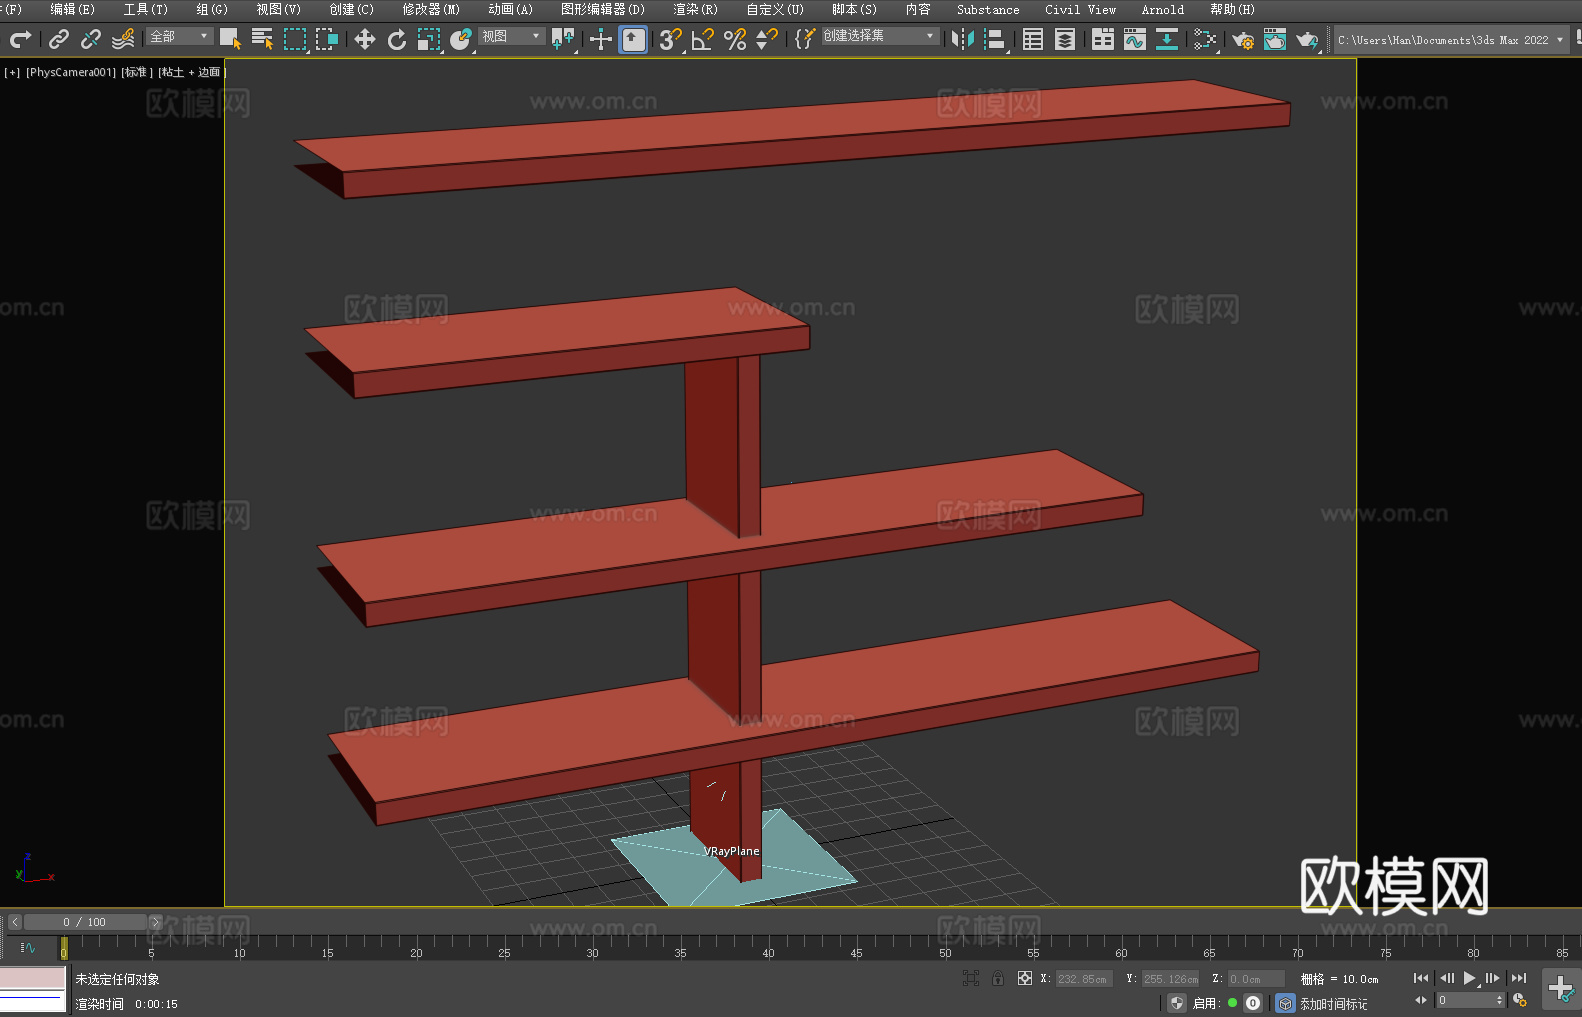Open the 帮助(H) menu
The height and width of the screenshot is (1017, 1582).
[x=1232, y=9]
